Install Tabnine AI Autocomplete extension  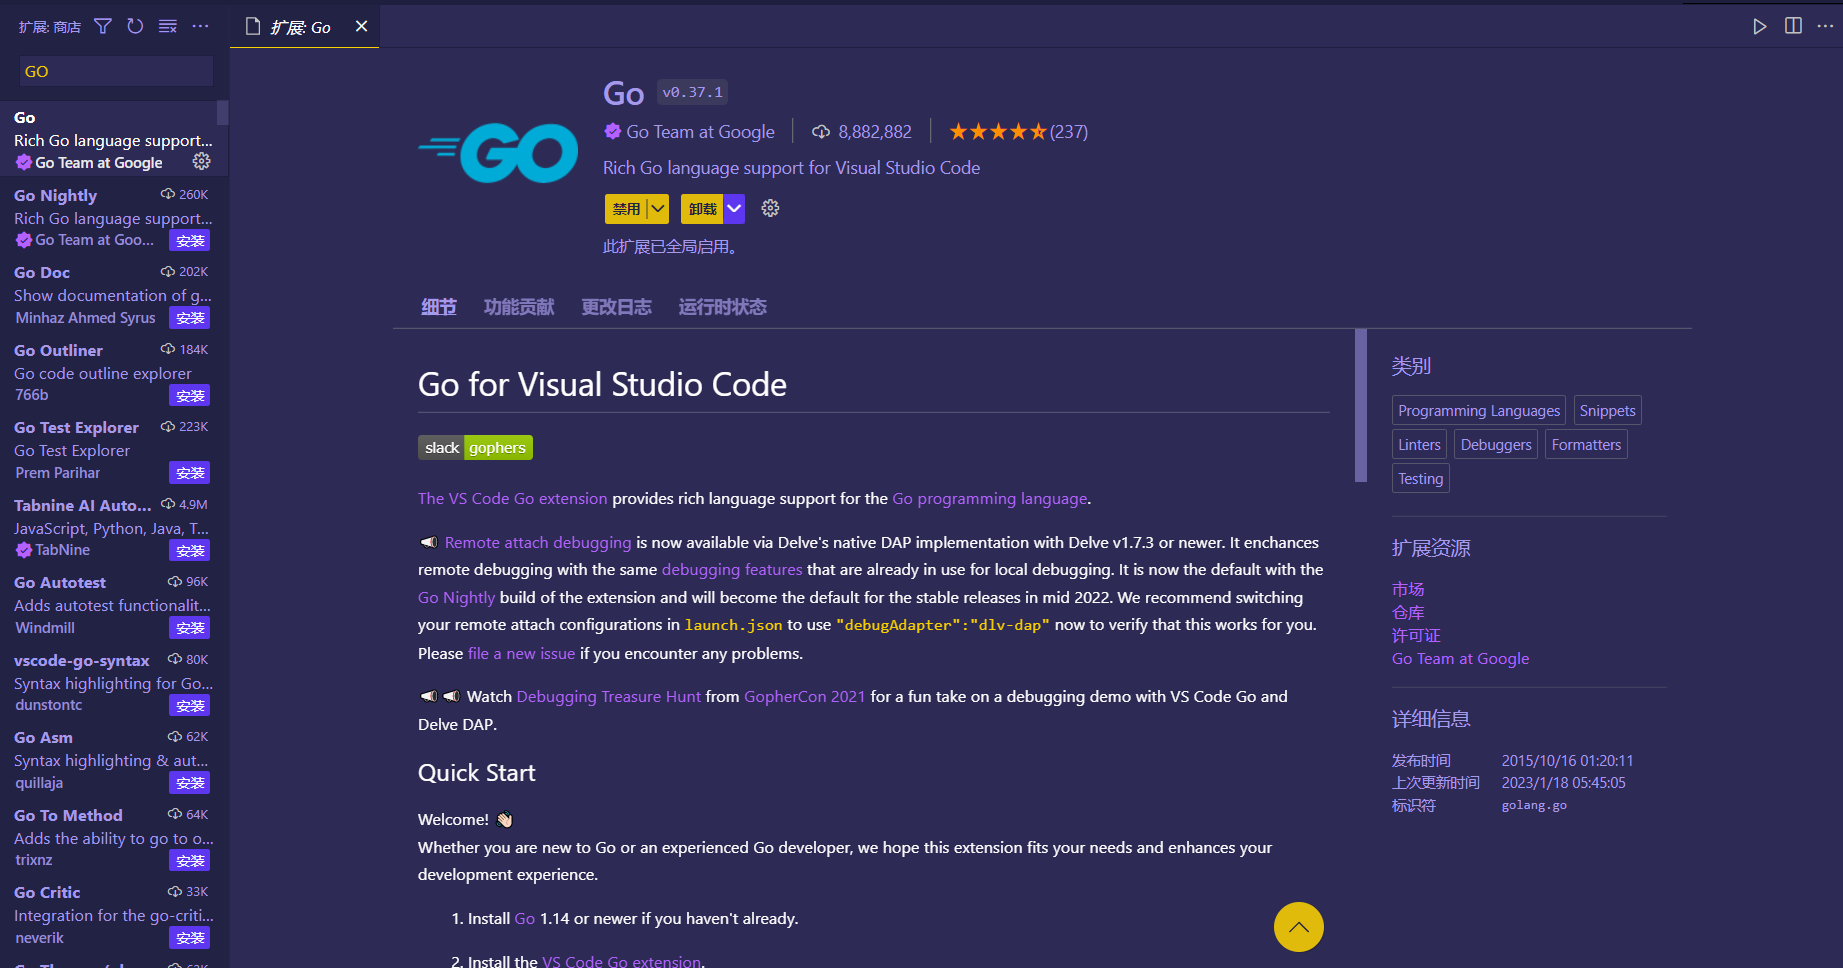190,551
